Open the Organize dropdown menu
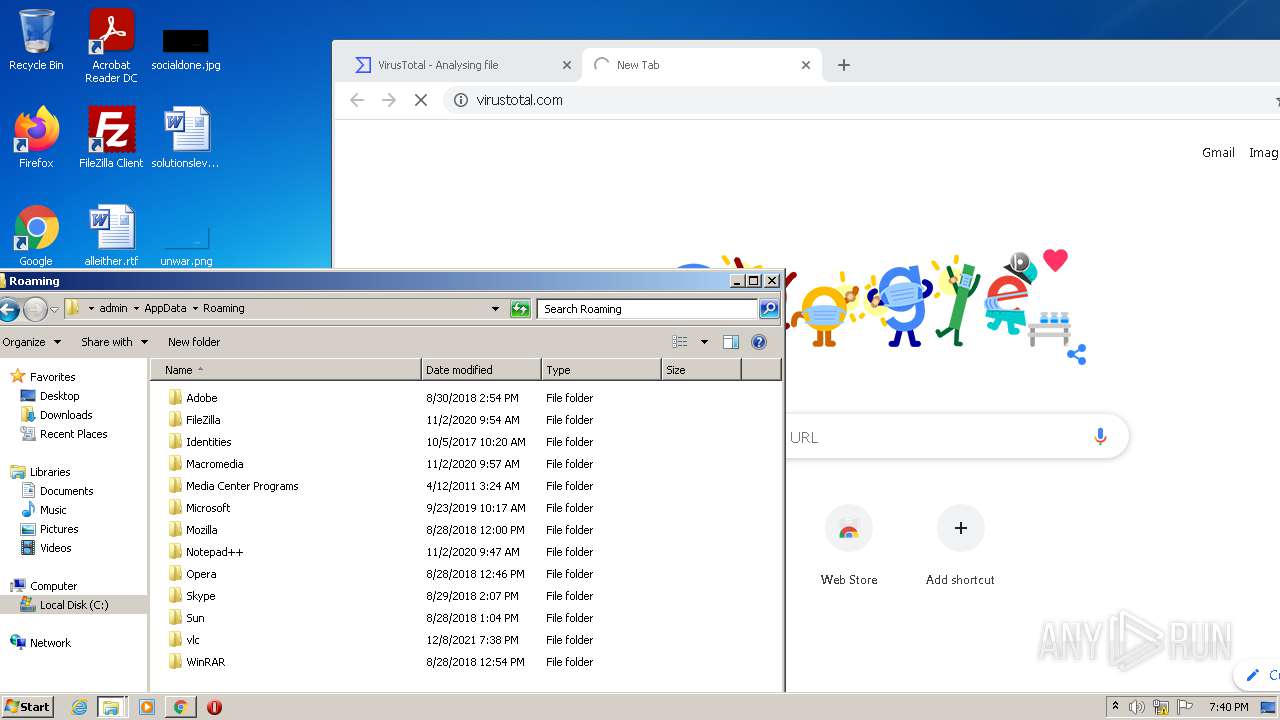Viewport: 1280px width, 720px height. tap(31, 342)
